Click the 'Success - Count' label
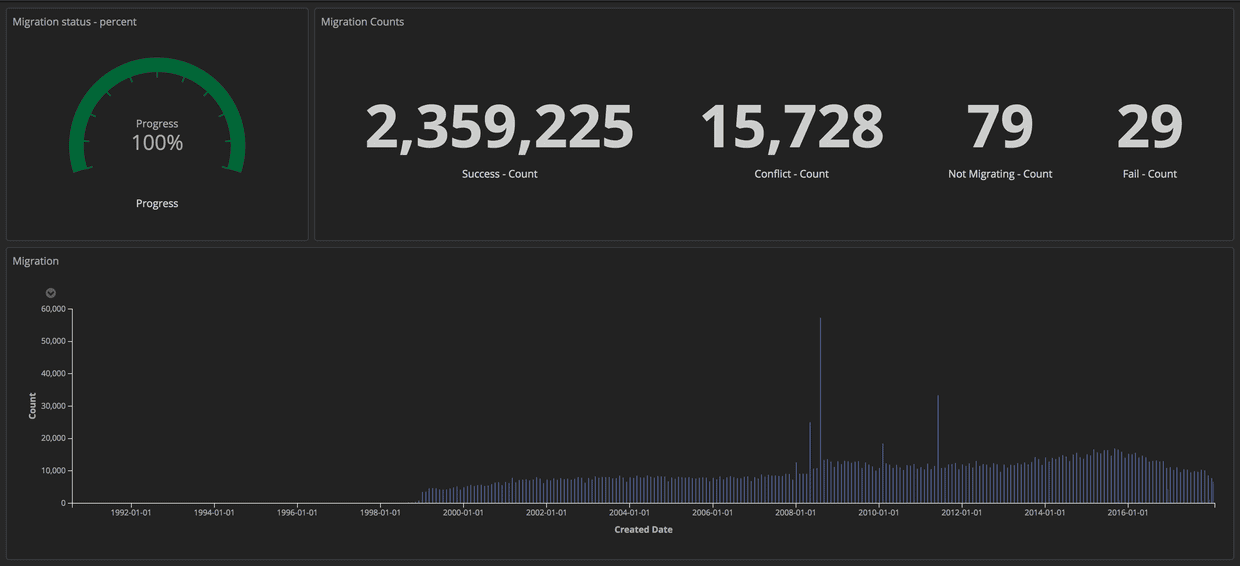 pyautogui.click(x=499, y=174)
